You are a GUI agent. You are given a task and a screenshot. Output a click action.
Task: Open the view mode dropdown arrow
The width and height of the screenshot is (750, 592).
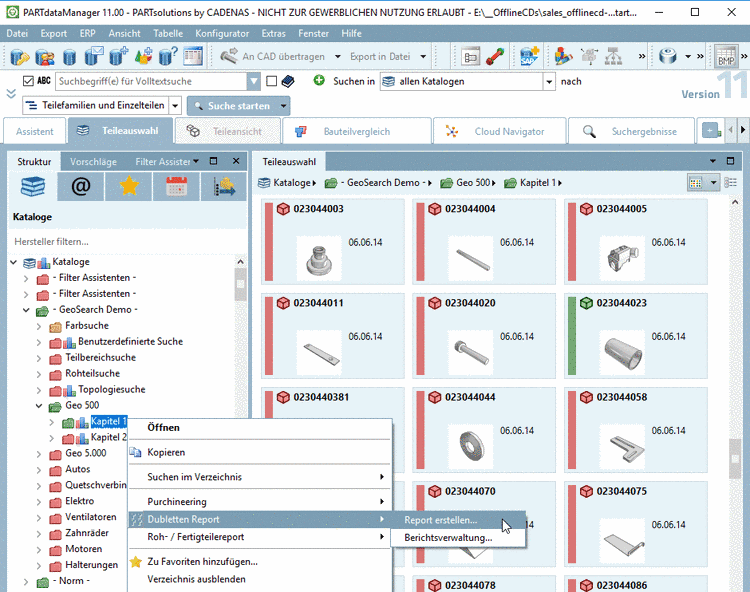point(714,183)
